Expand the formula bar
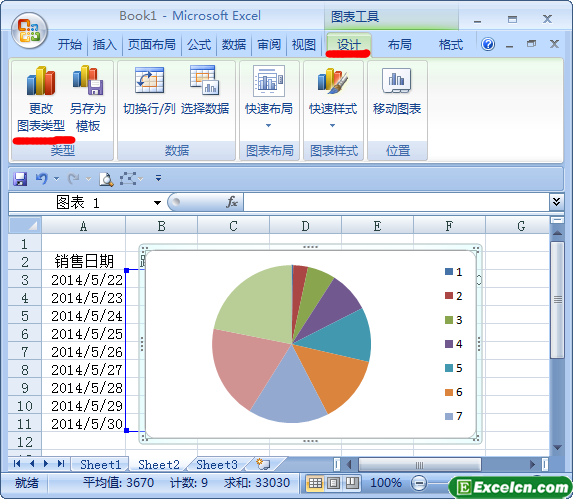Viewport: 573px width, 499px height. point(556,202)
